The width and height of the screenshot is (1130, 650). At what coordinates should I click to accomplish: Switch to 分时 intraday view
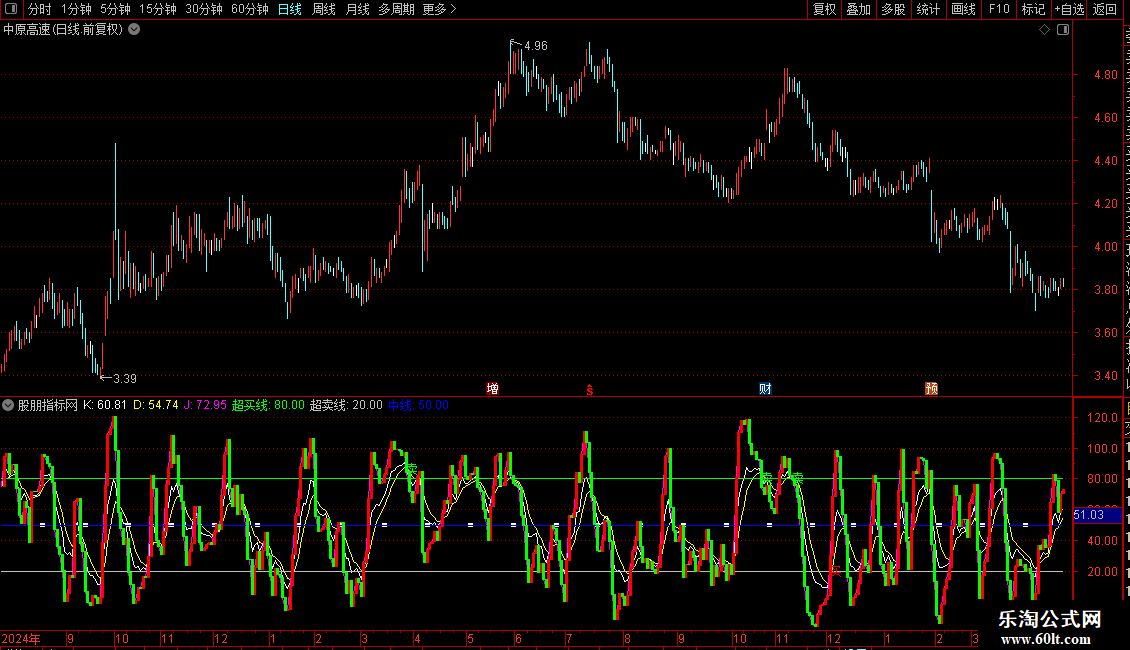[x=40, y=9]
